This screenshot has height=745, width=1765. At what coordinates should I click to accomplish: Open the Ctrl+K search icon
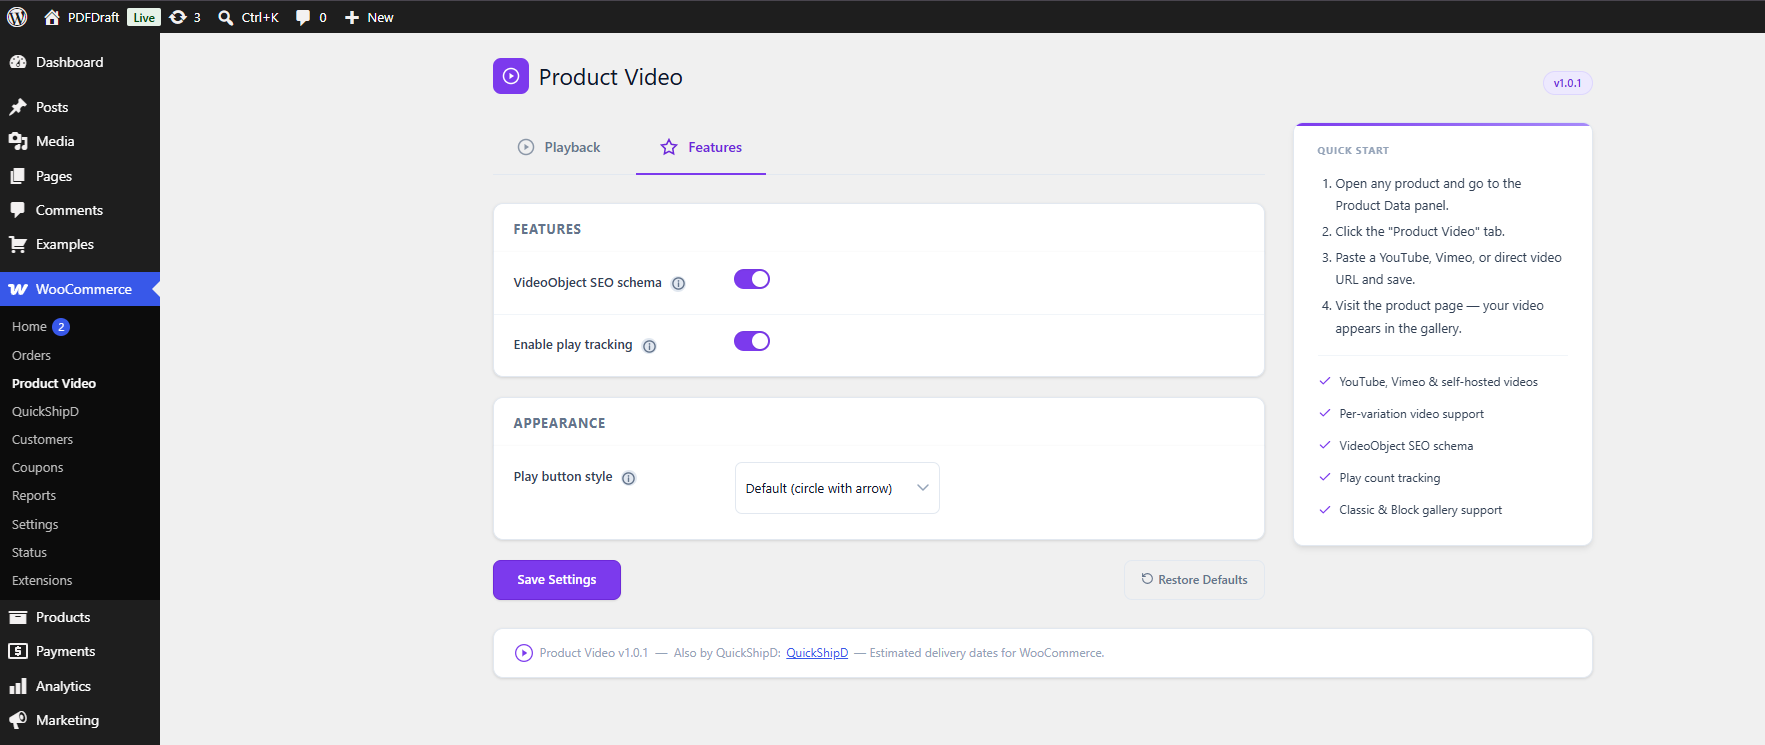click(226, 17)
